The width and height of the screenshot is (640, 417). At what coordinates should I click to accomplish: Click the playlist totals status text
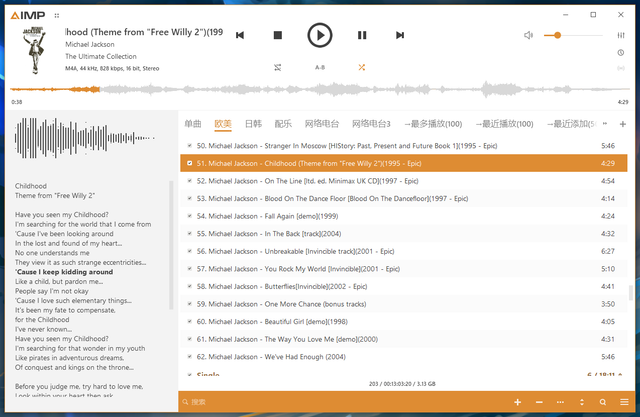point(402,384)
